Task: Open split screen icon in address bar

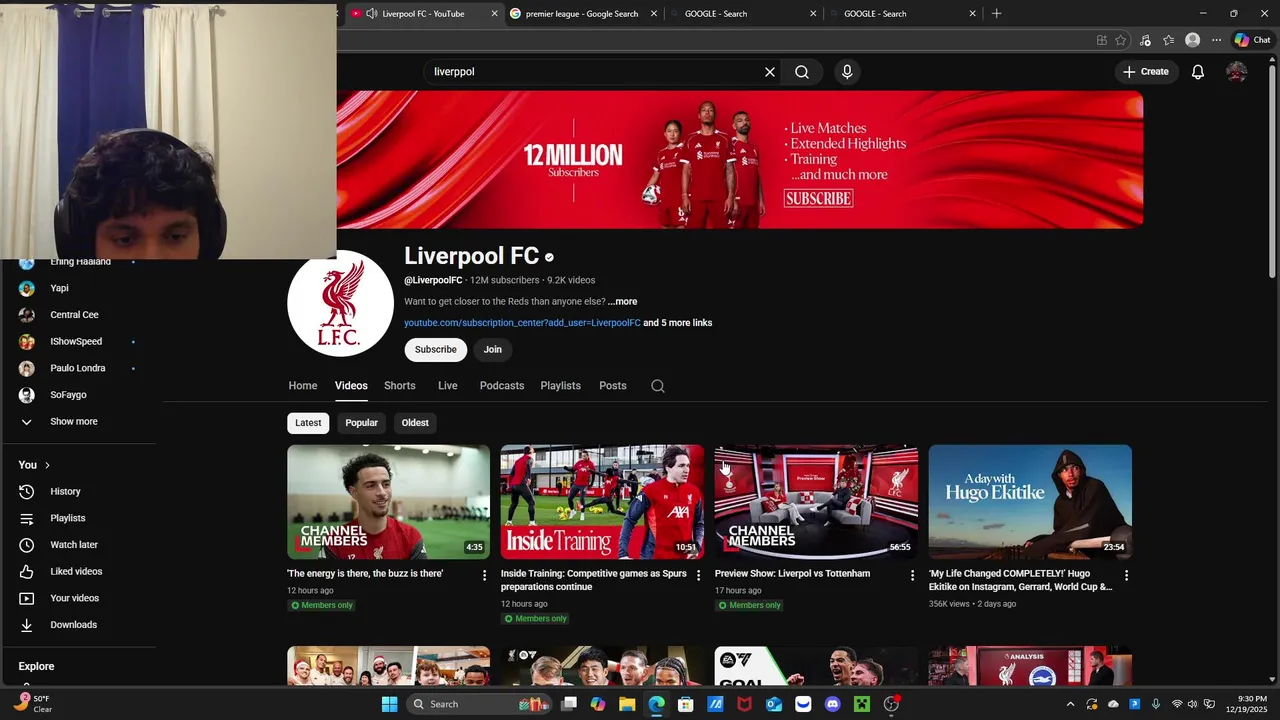Action: point(1101,40)
